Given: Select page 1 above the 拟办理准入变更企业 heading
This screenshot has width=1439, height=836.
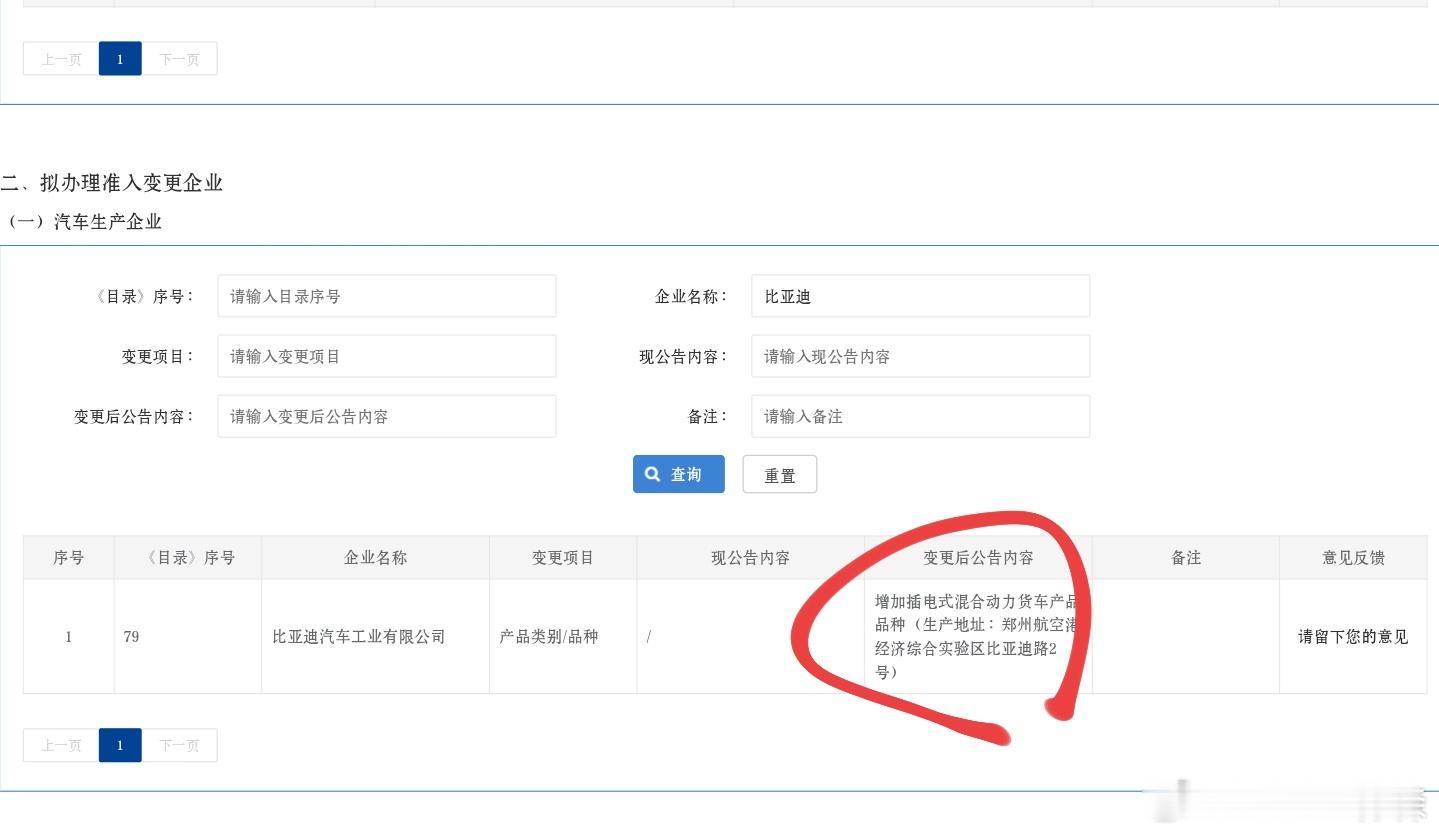Looking at the screenshot, I should pyautogui.click(x=120, y=59).
